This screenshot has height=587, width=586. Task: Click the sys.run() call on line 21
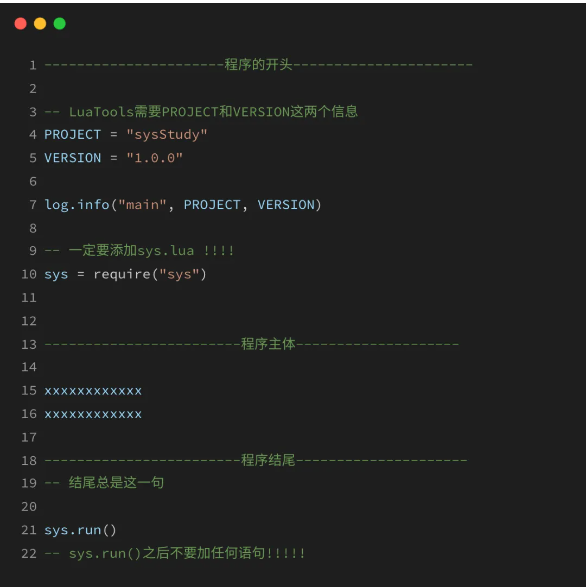[x=80, y=530]
